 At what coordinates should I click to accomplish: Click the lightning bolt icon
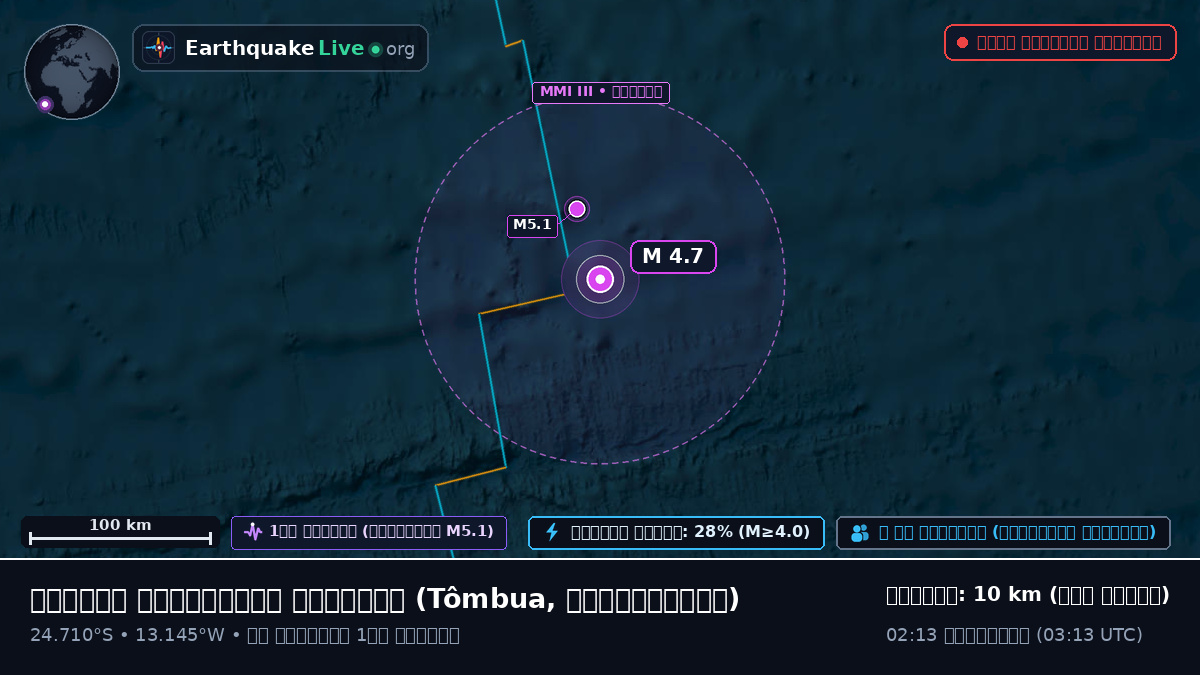(x=551, y=532)
